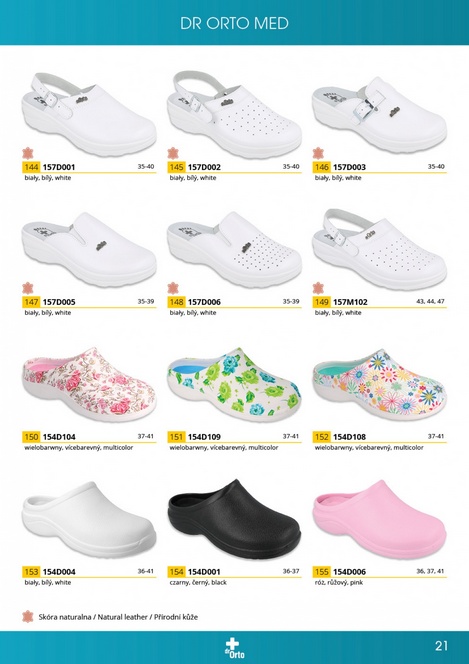This screenshot has height=664, width=469.
Task: Click page number 21 in footer
Action: (441, 646)
